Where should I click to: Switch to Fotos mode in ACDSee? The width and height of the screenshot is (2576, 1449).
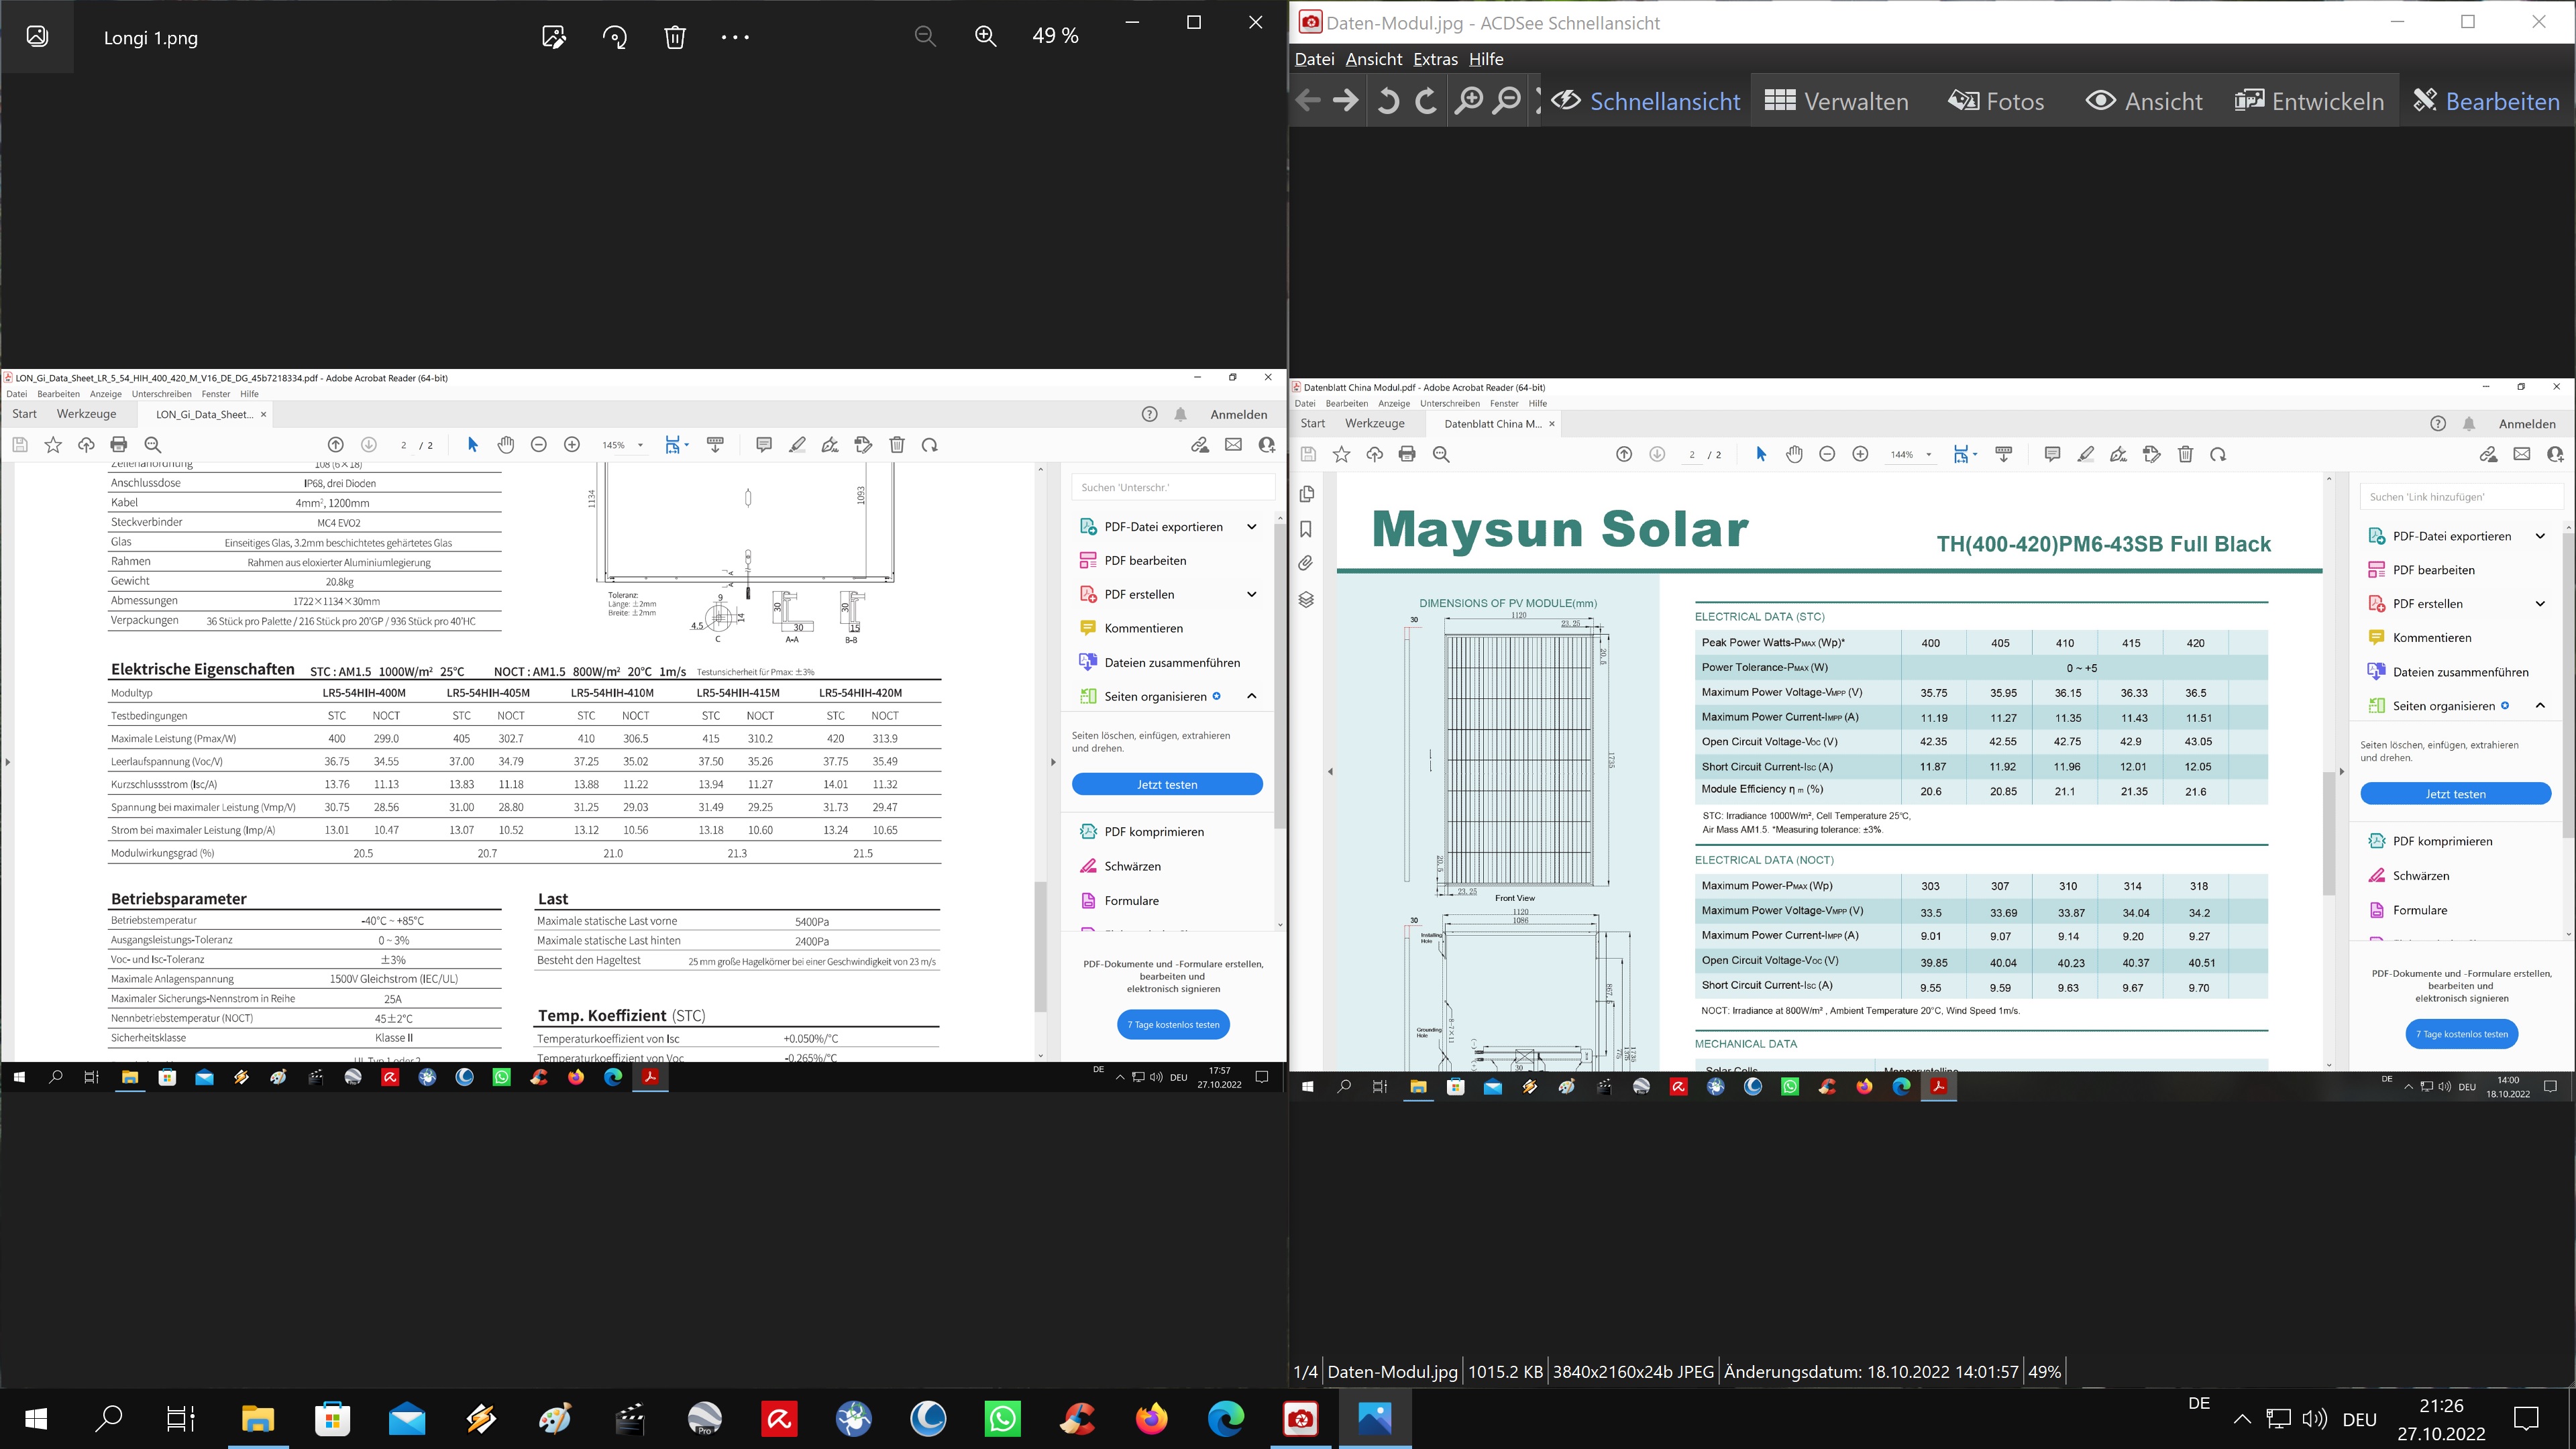(x=1996, y=101)
